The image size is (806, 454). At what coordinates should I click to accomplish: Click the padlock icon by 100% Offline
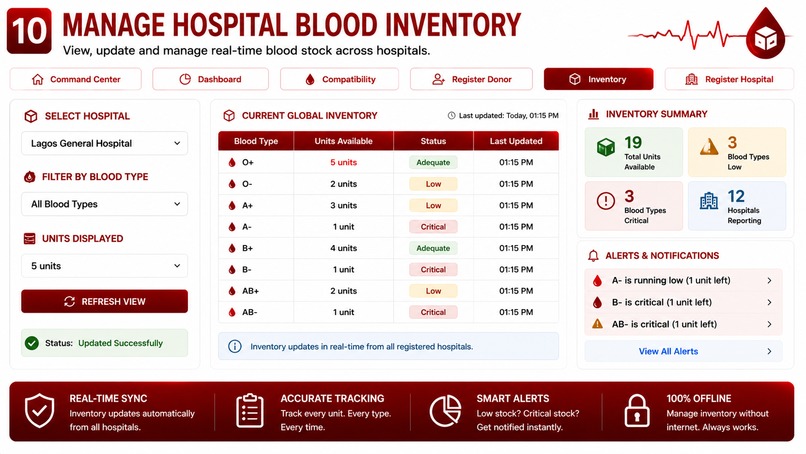(637, 411)
